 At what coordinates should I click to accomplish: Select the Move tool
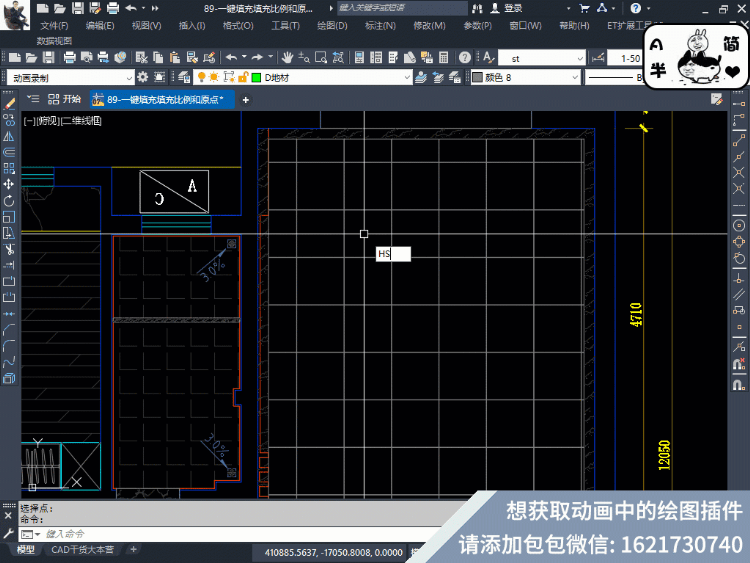(9, 185)
